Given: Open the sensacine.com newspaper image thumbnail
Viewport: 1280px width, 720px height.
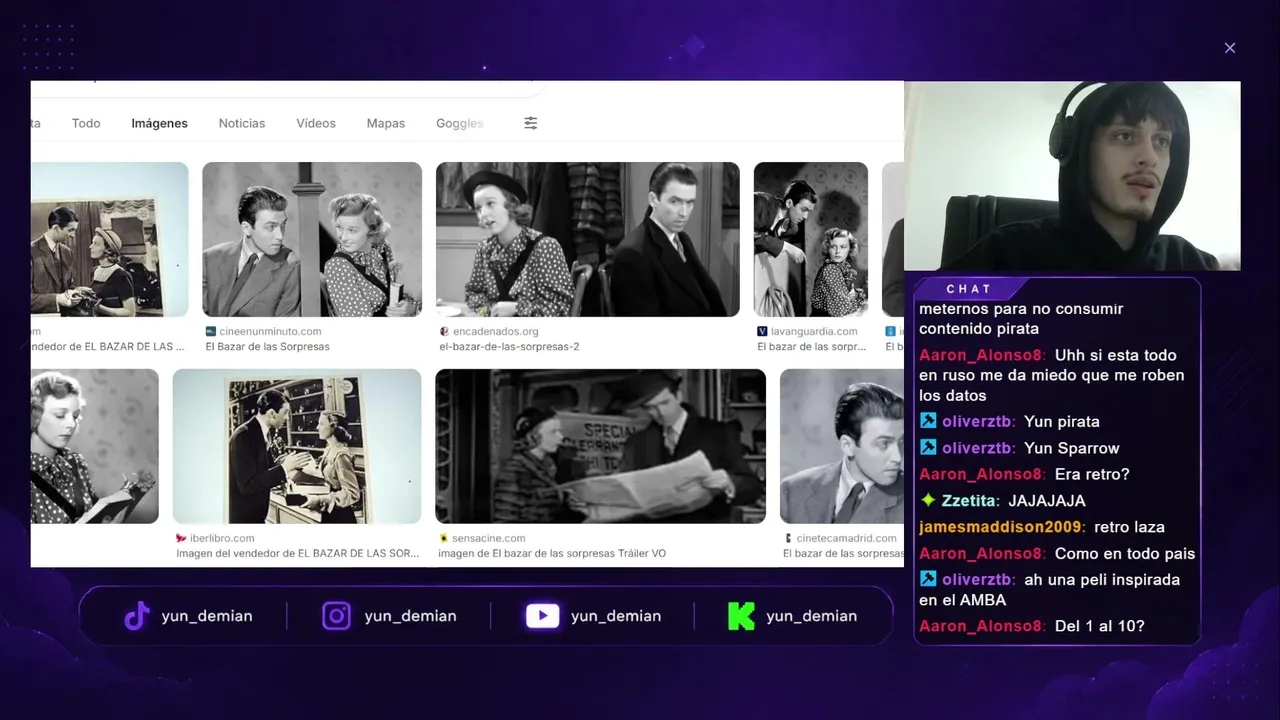Looking at the screenshot, I should coord(600,446).
